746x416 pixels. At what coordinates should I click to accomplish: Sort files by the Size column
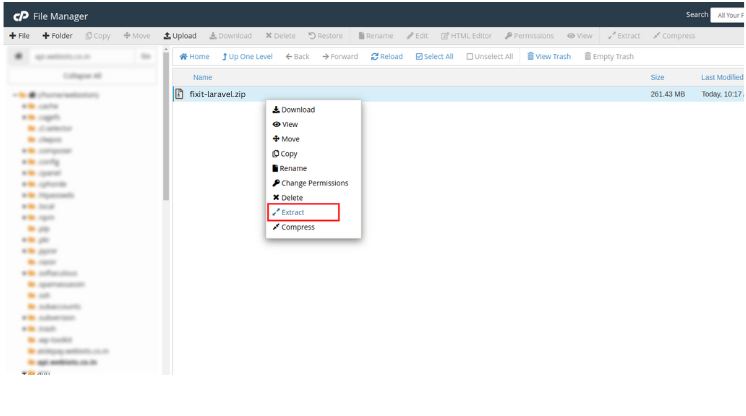pyautogui.click(x=657, y=77)
